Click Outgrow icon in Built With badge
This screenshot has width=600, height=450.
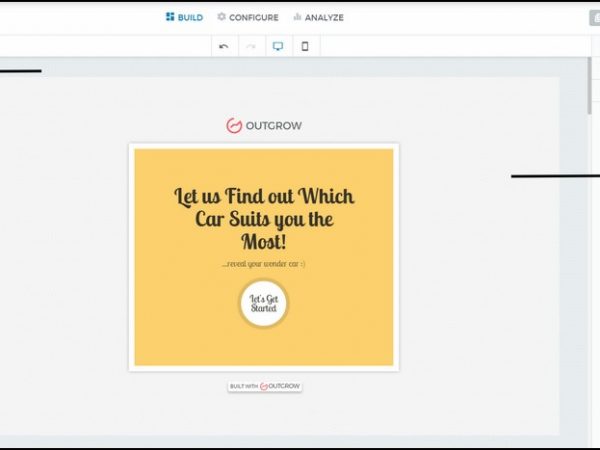click(264, 386)
